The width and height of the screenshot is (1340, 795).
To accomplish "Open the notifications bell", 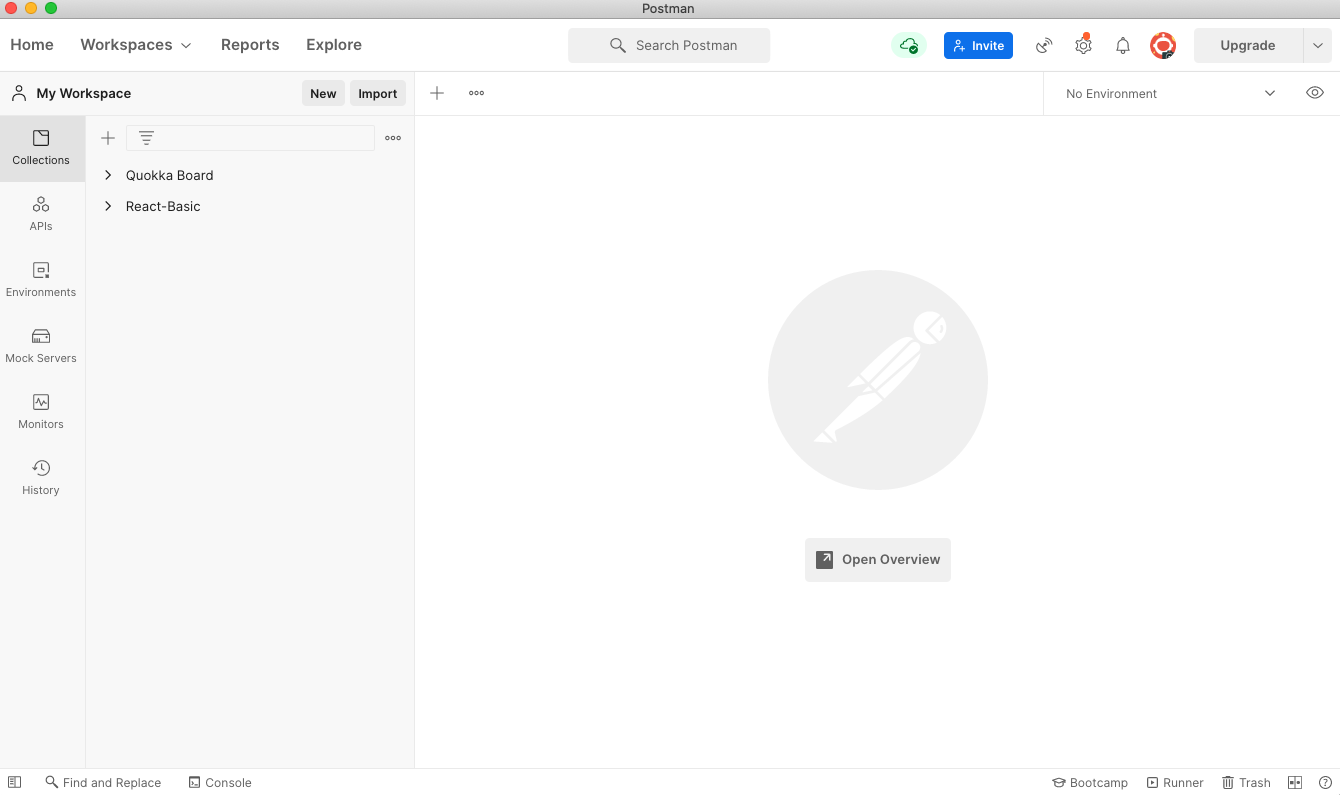I will tap(1123, 45).
